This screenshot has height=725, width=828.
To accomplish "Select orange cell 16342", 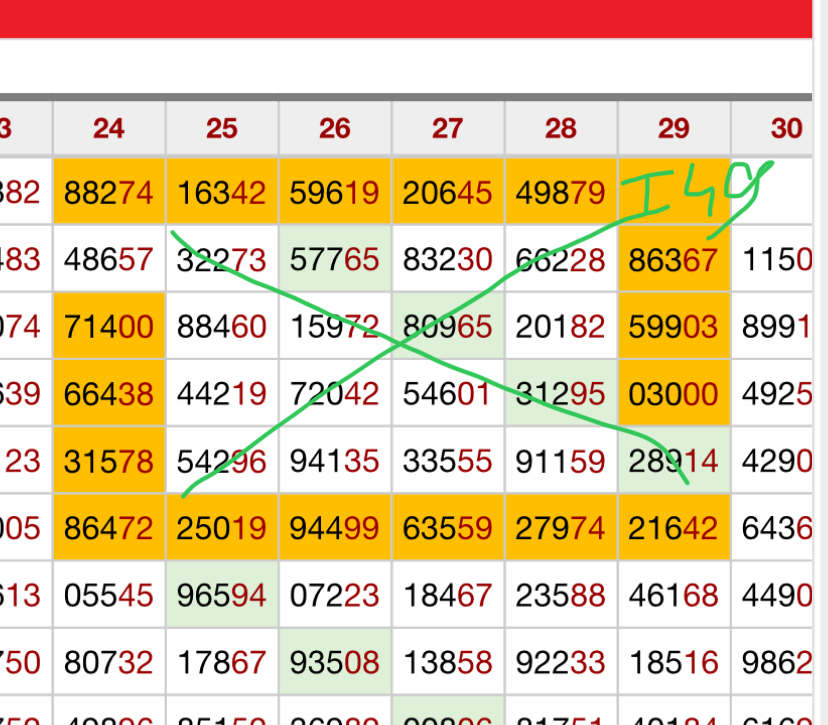I will click(x=222, y=192).
